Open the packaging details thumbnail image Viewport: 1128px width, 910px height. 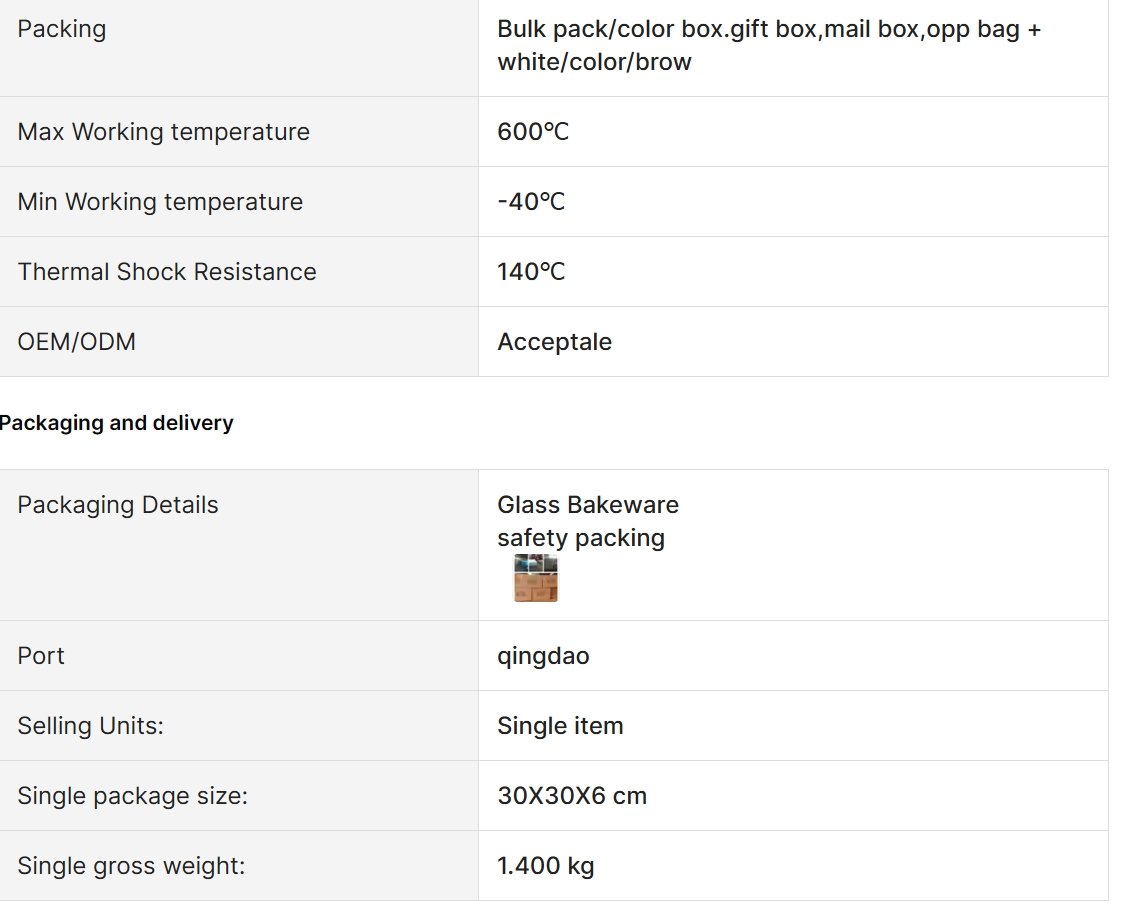pos(536,578)
